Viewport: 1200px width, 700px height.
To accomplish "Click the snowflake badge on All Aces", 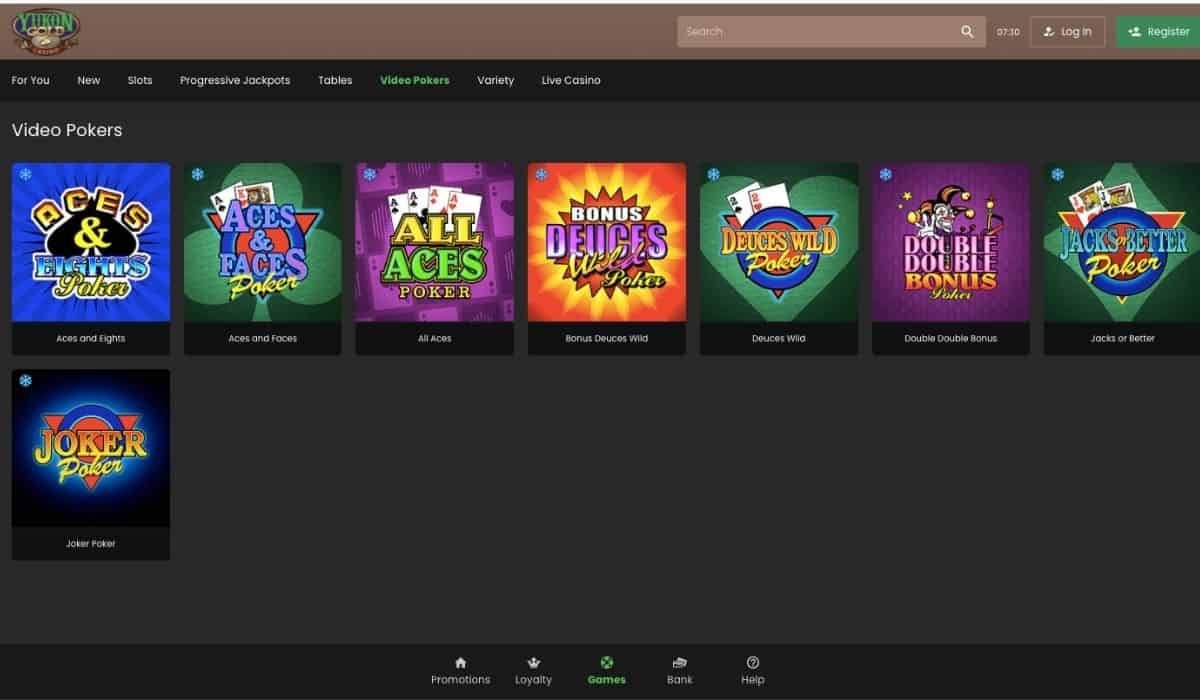I will coord(370,175).
